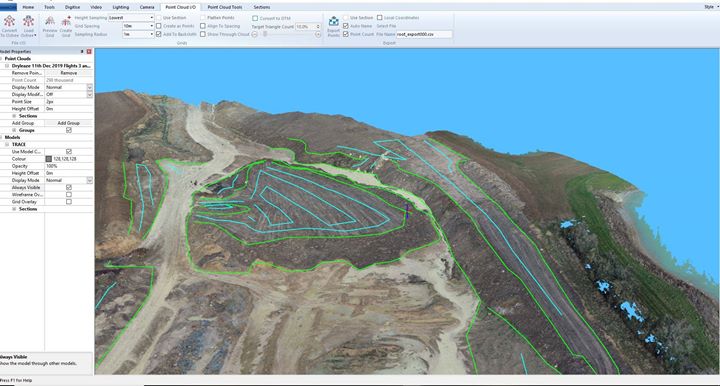Image resolution: width=720 pixels, height=386 pixels.
Task: Click the File Name input field
Action: coord(424,34)
